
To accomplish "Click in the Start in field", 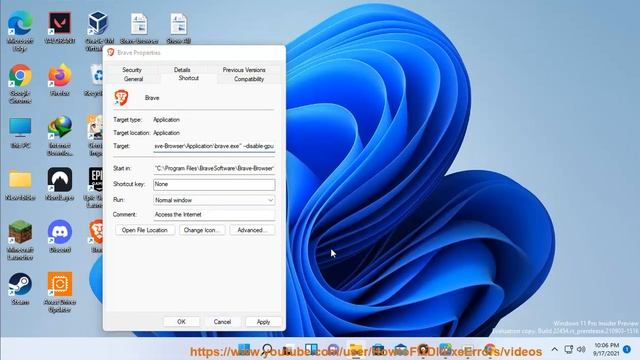I will coord(214,168).
